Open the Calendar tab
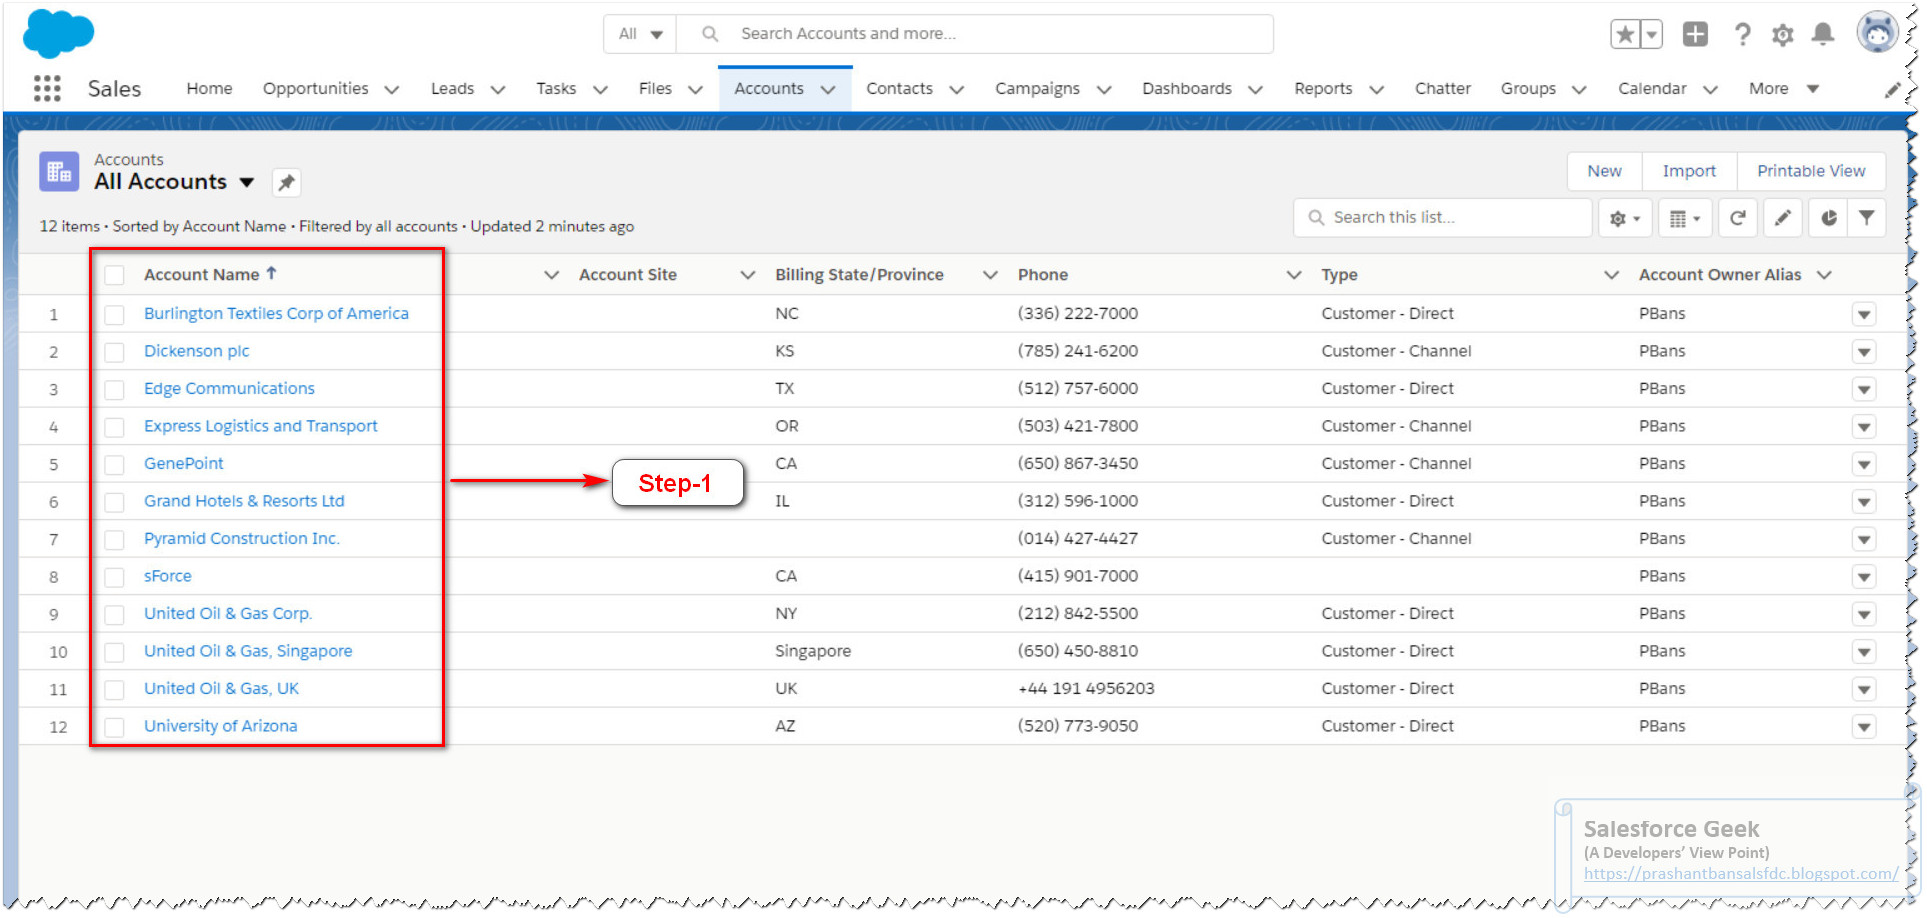The height and width of the screenshot is (918, 1927). coord(1652,88)
